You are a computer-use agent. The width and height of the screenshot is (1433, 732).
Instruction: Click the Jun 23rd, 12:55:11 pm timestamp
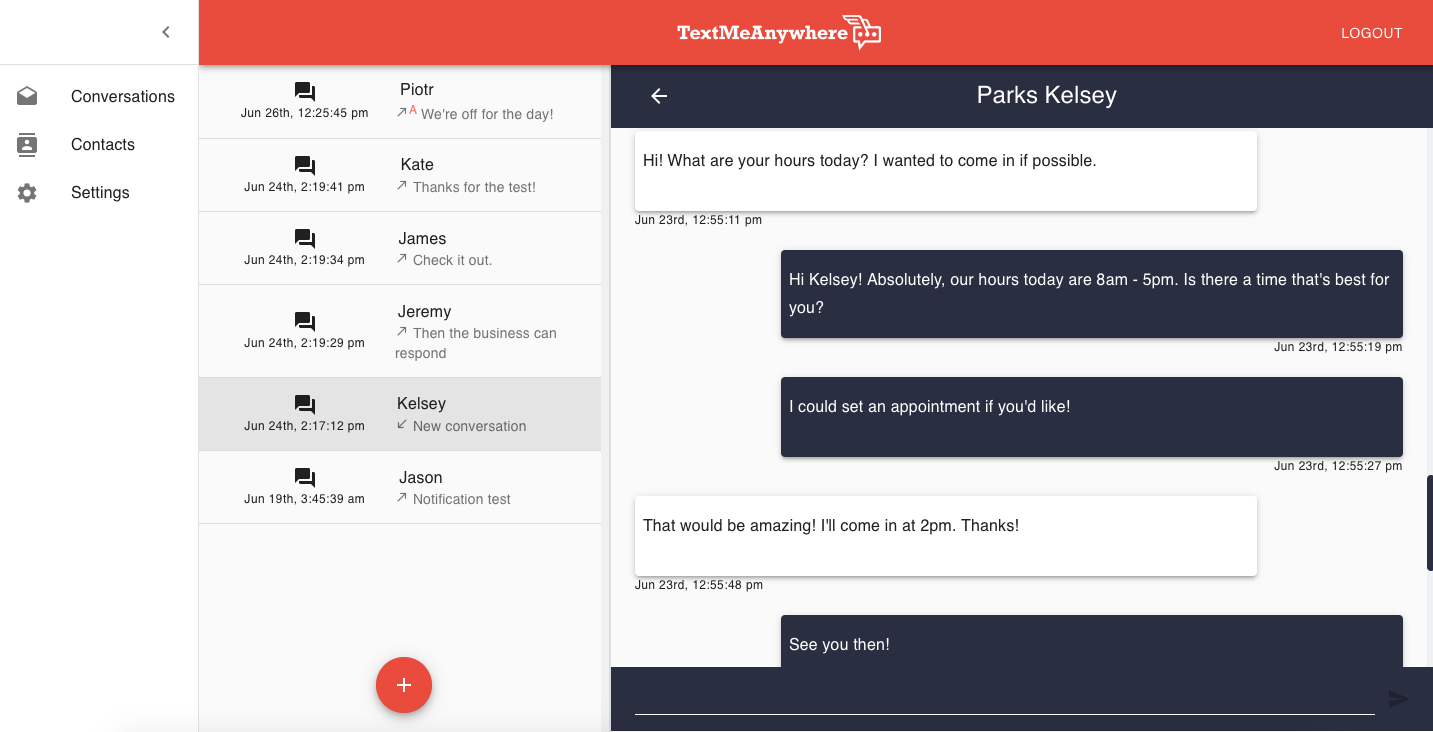coord(698,220)
